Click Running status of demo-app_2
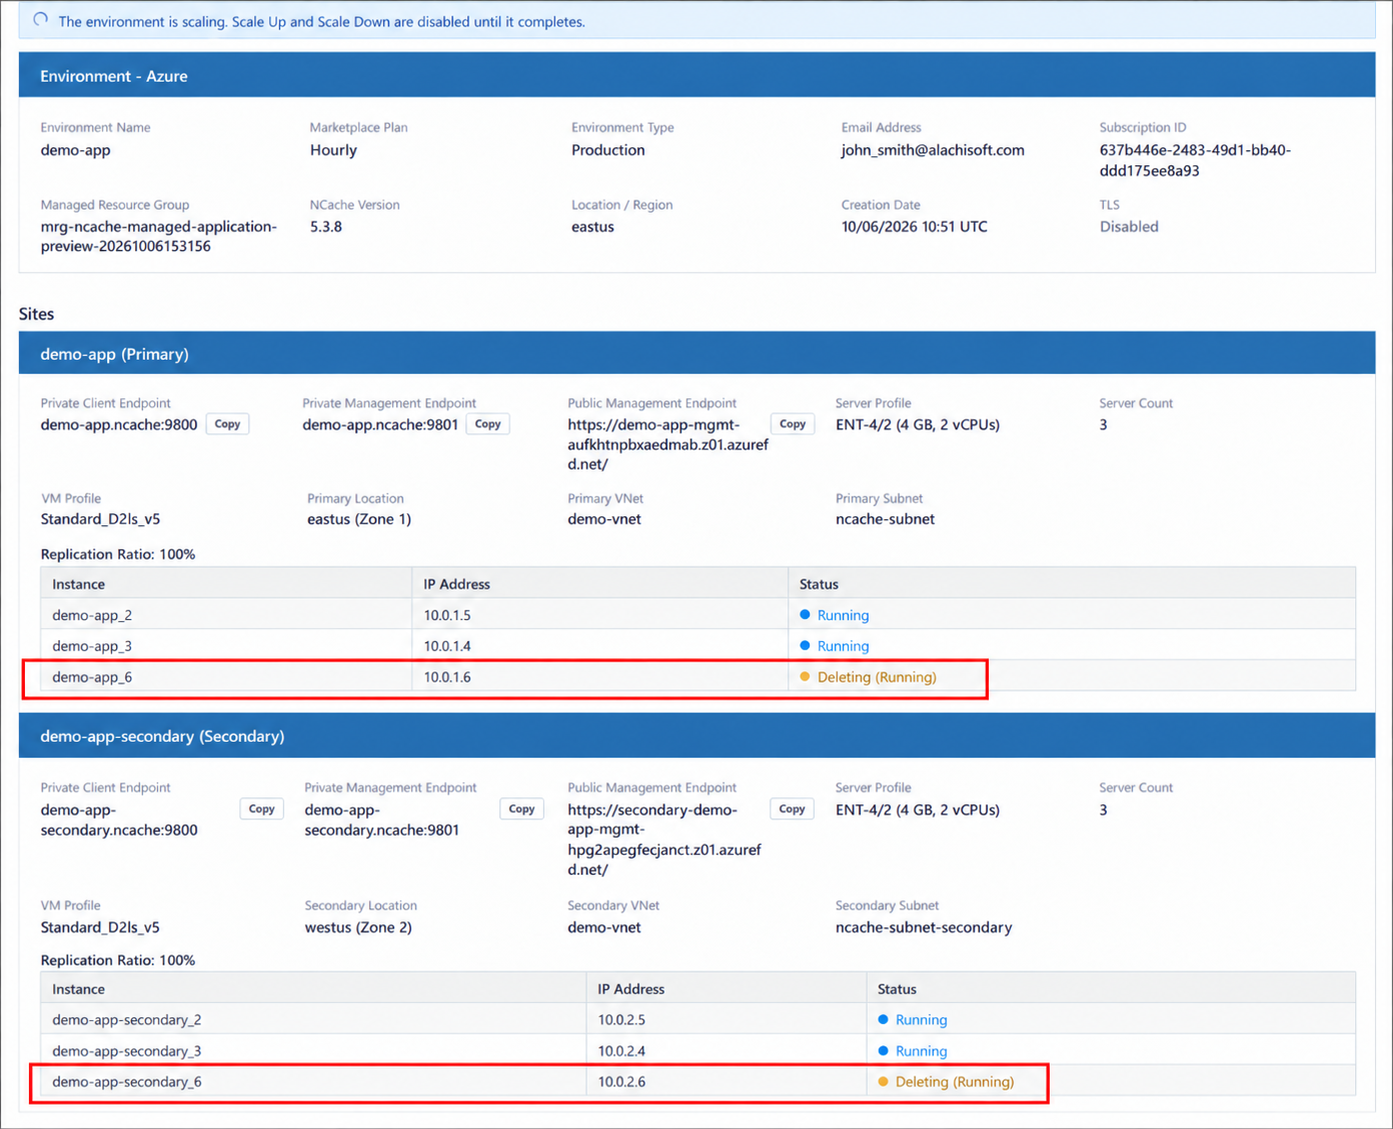The height and width of the screenshot is (1129, 1393). [843, 615]
